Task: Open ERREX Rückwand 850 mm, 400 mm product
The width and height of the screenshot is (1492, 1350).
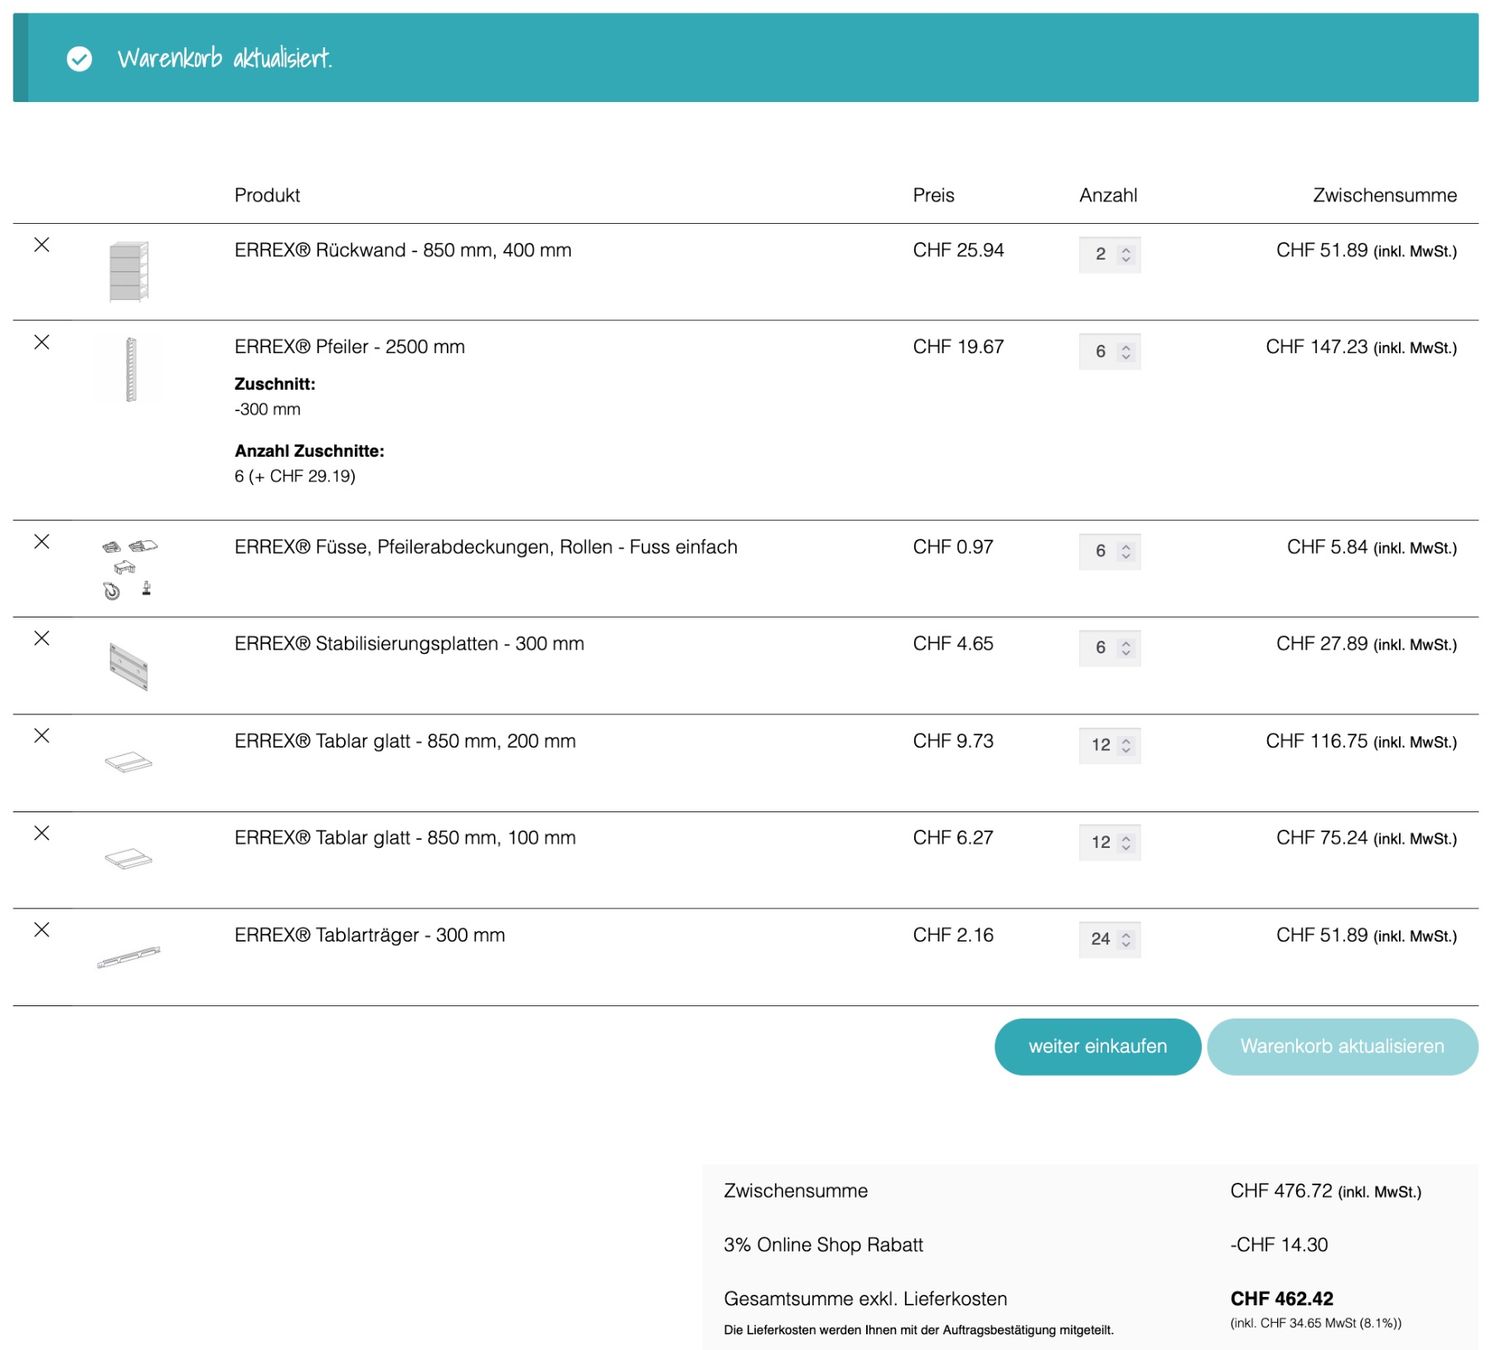Action: [403, 250]
